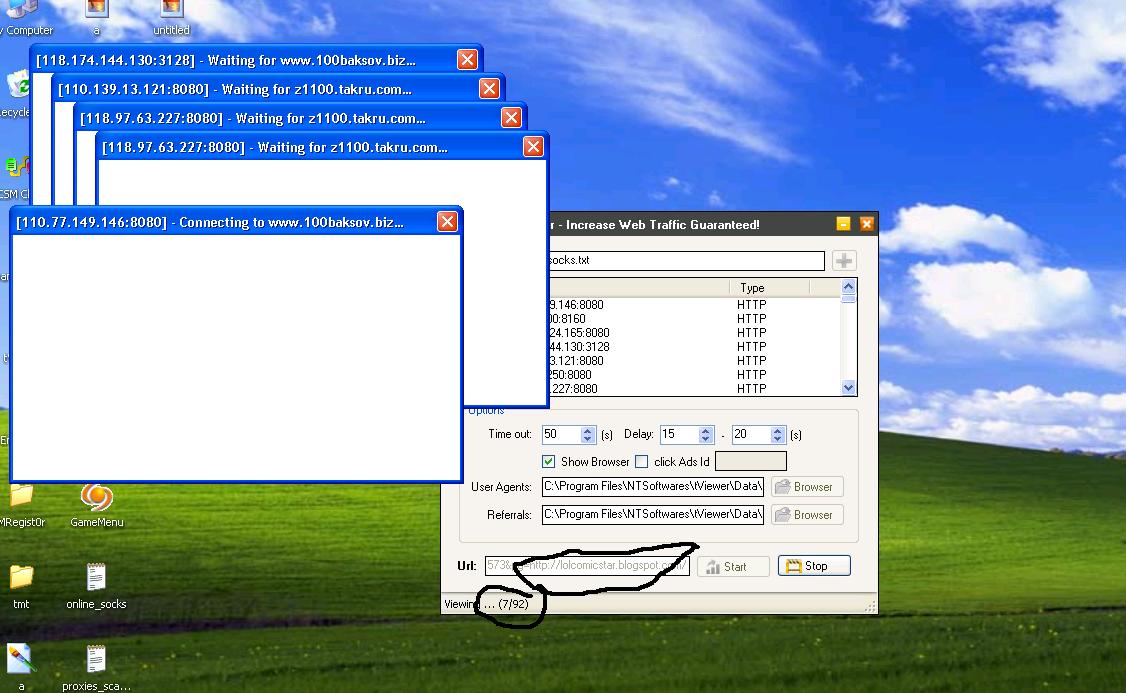Minimize the Increase Web Traffic window
Viewport: 1126px width, 693px height.
pos(843,224)
